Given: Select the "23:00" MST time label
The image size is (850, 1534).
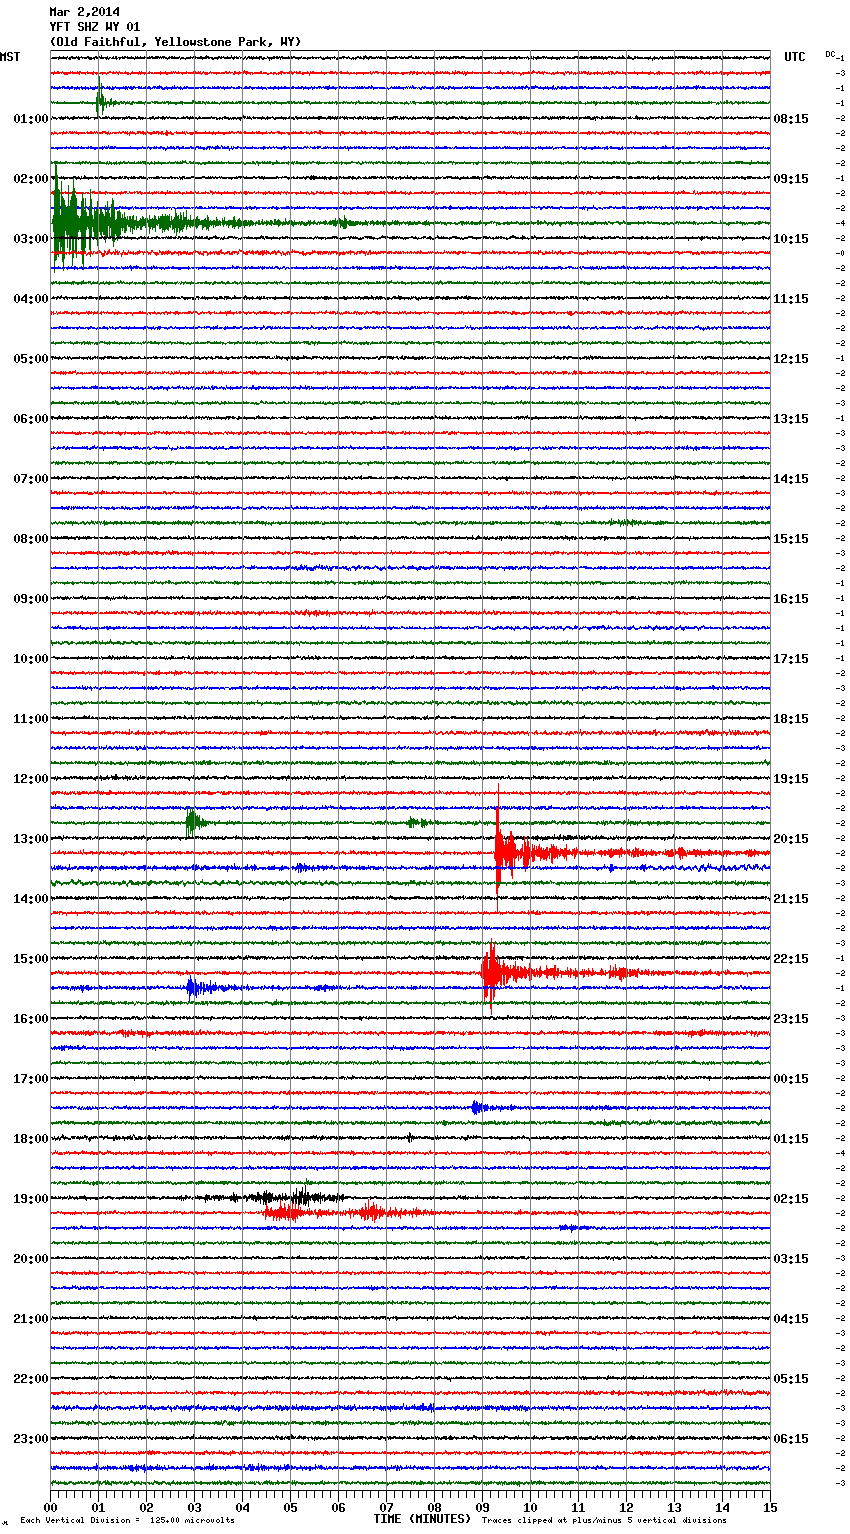Looking at the screenshot, I should click(x=30, y=1439).
